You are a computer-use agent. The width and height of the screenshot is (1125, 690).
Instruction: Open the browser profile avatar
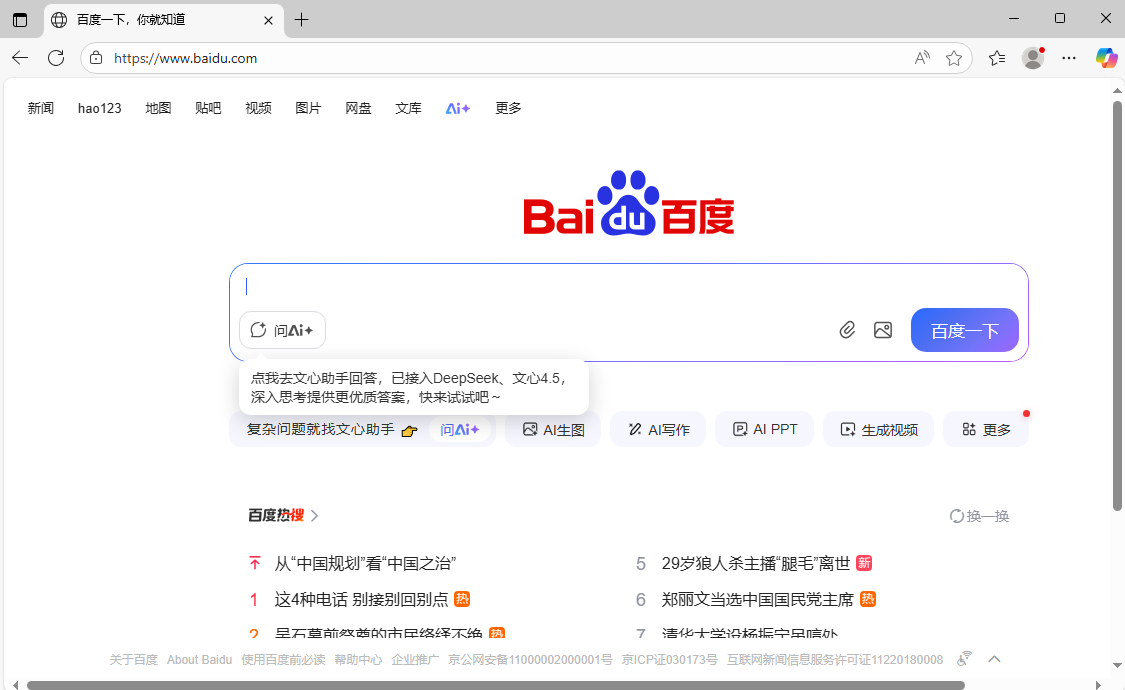[1033, 58]
